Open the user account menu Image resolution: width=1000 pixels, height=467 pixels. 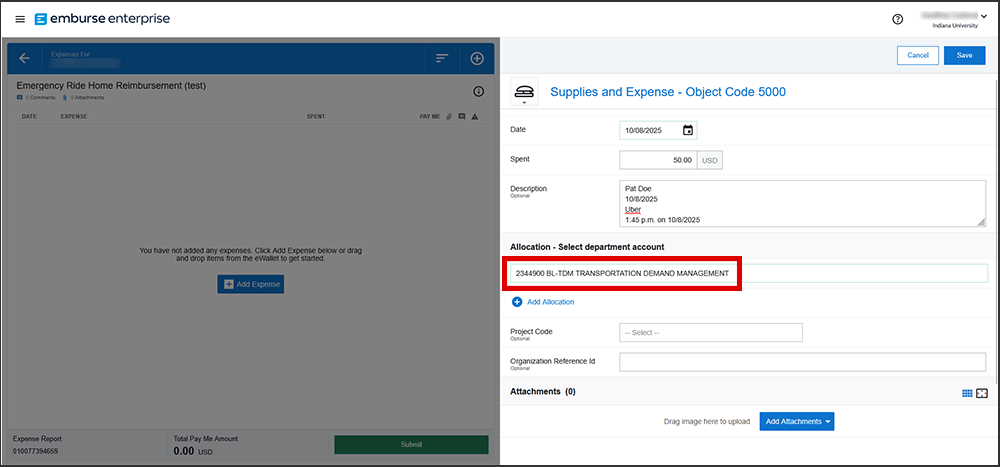[x=946, y=19]
